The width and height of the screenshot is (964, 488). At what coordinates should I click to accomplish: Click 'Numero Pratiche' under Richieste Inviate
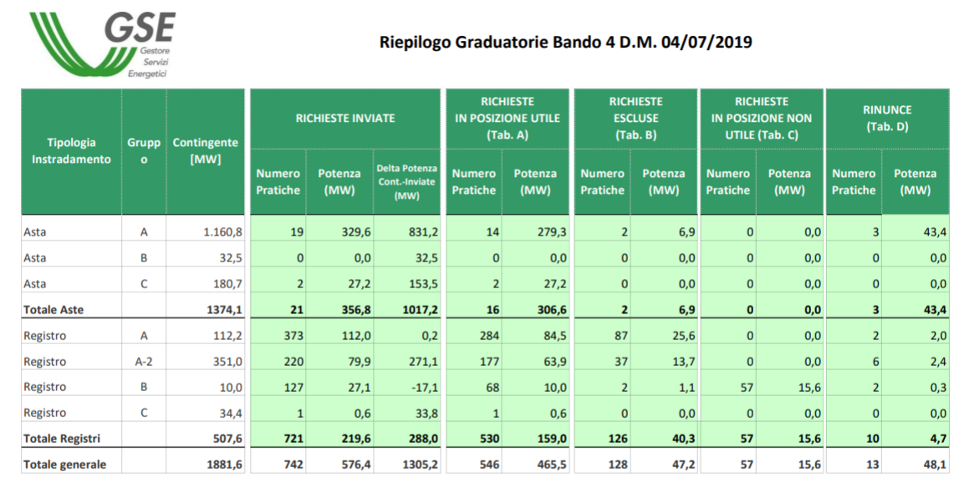click(x=278, y=182)
